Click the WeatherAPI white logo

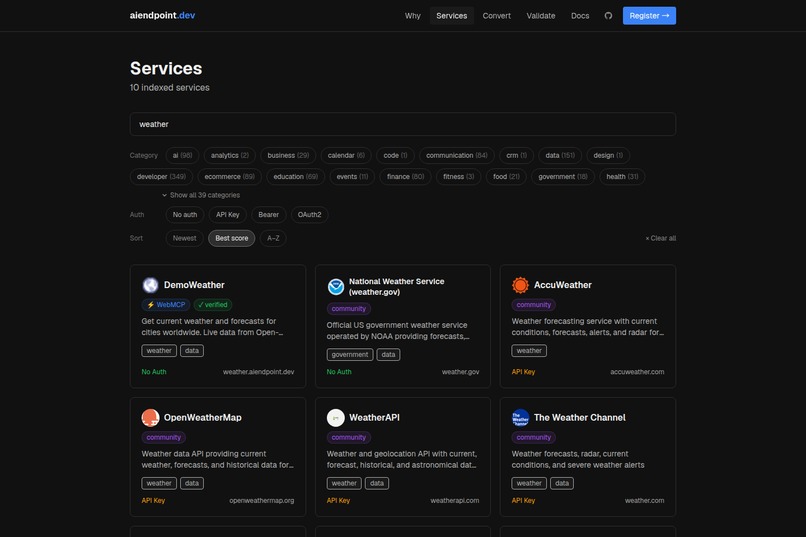point(336,417)
